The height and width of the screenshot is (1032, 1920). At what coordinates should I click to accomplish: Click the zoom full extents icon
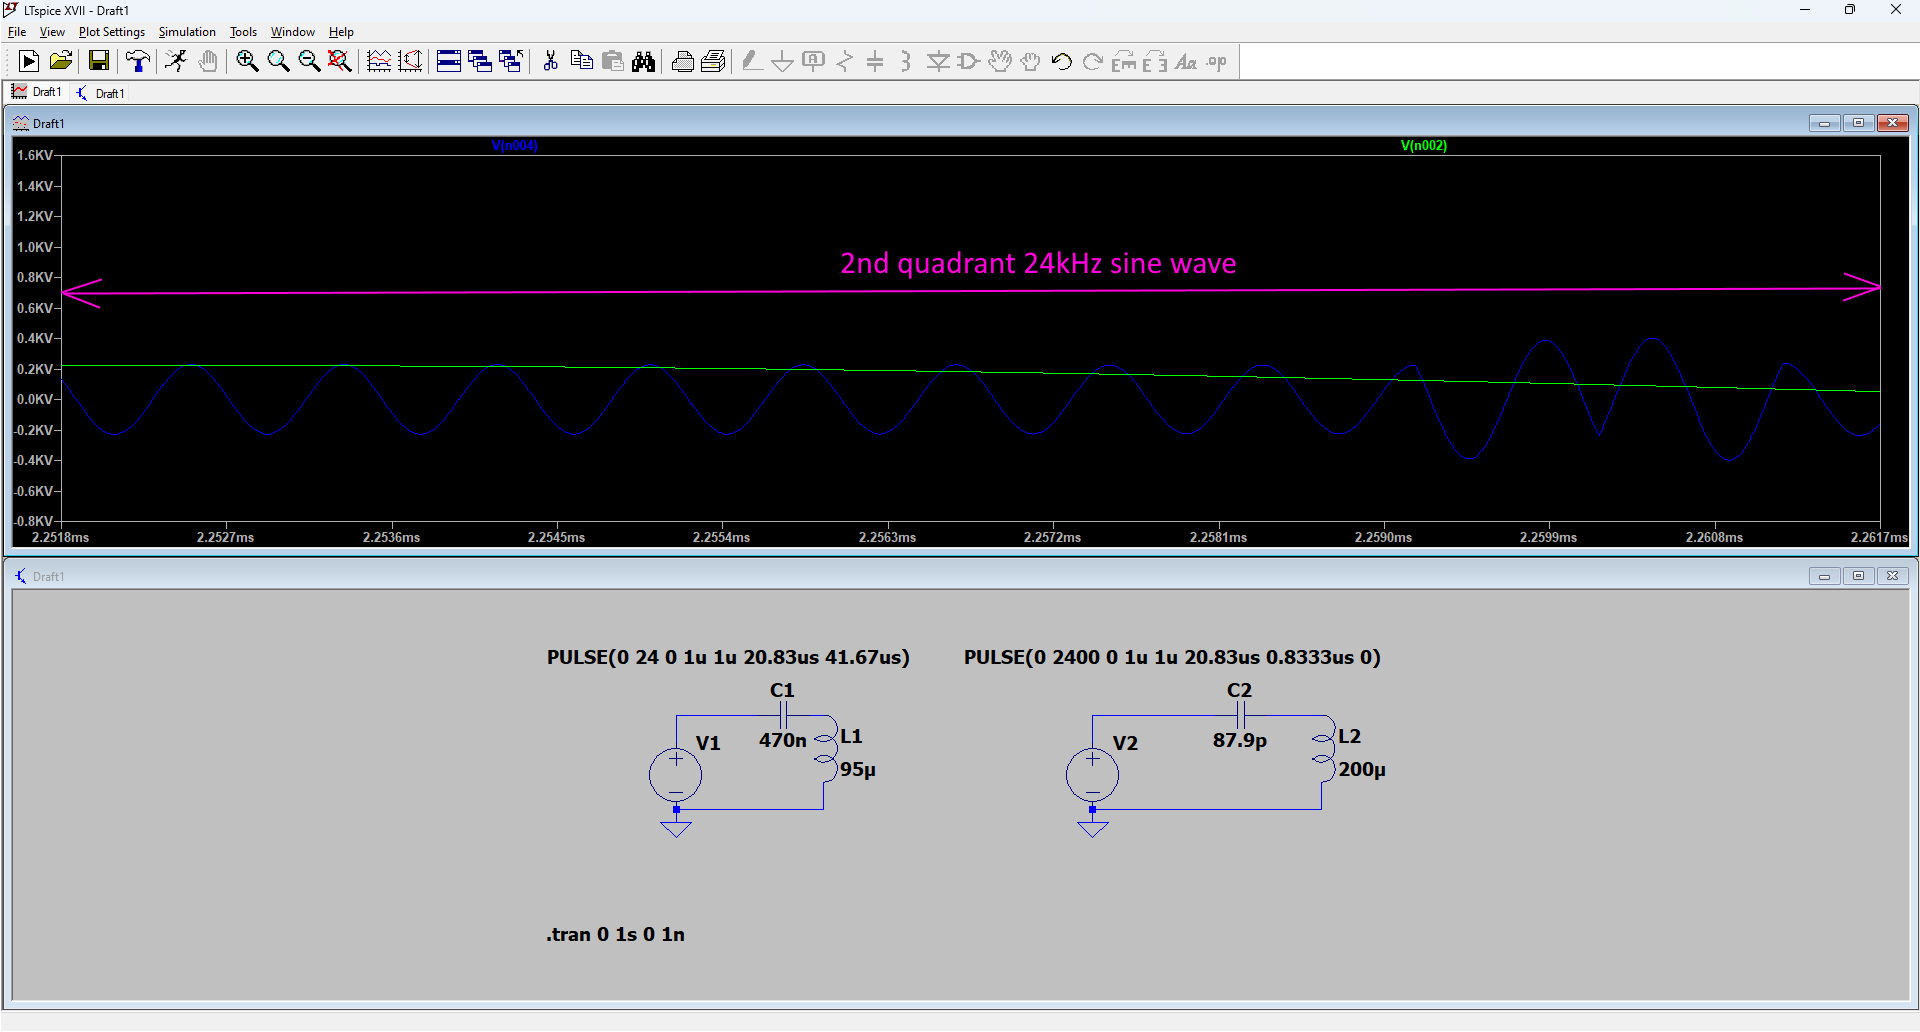click(x=340, y=62)
